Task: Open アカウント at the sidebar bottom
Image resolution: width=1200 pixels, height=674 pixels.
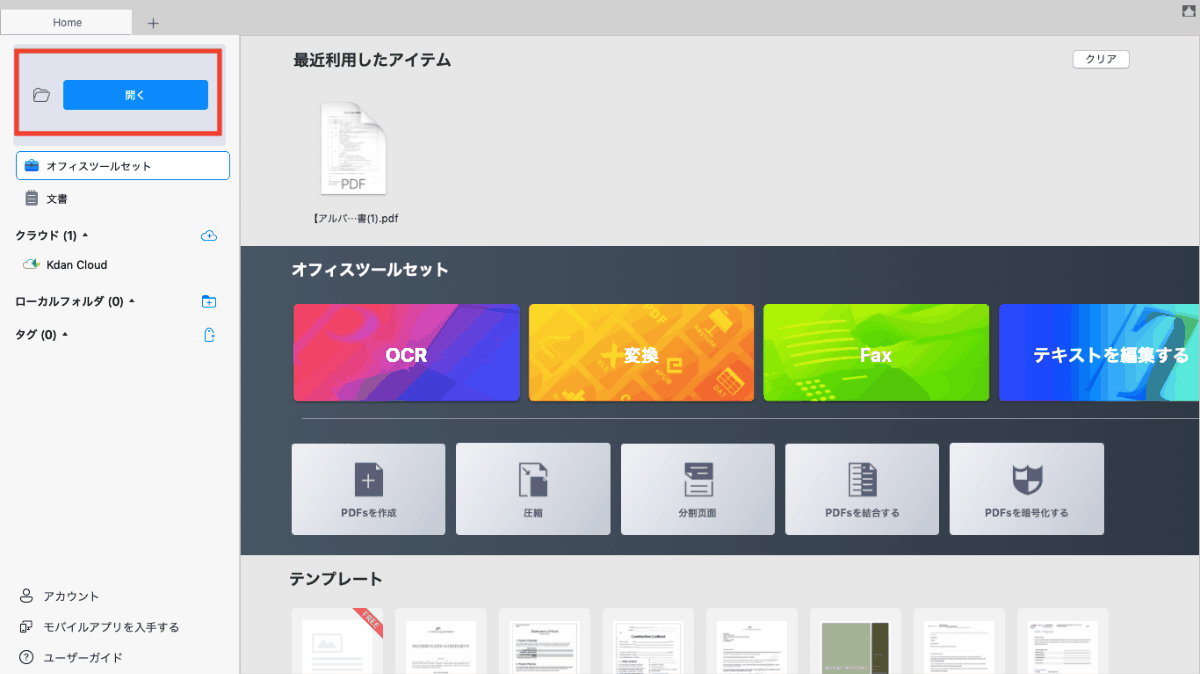Action: point(71,596)
